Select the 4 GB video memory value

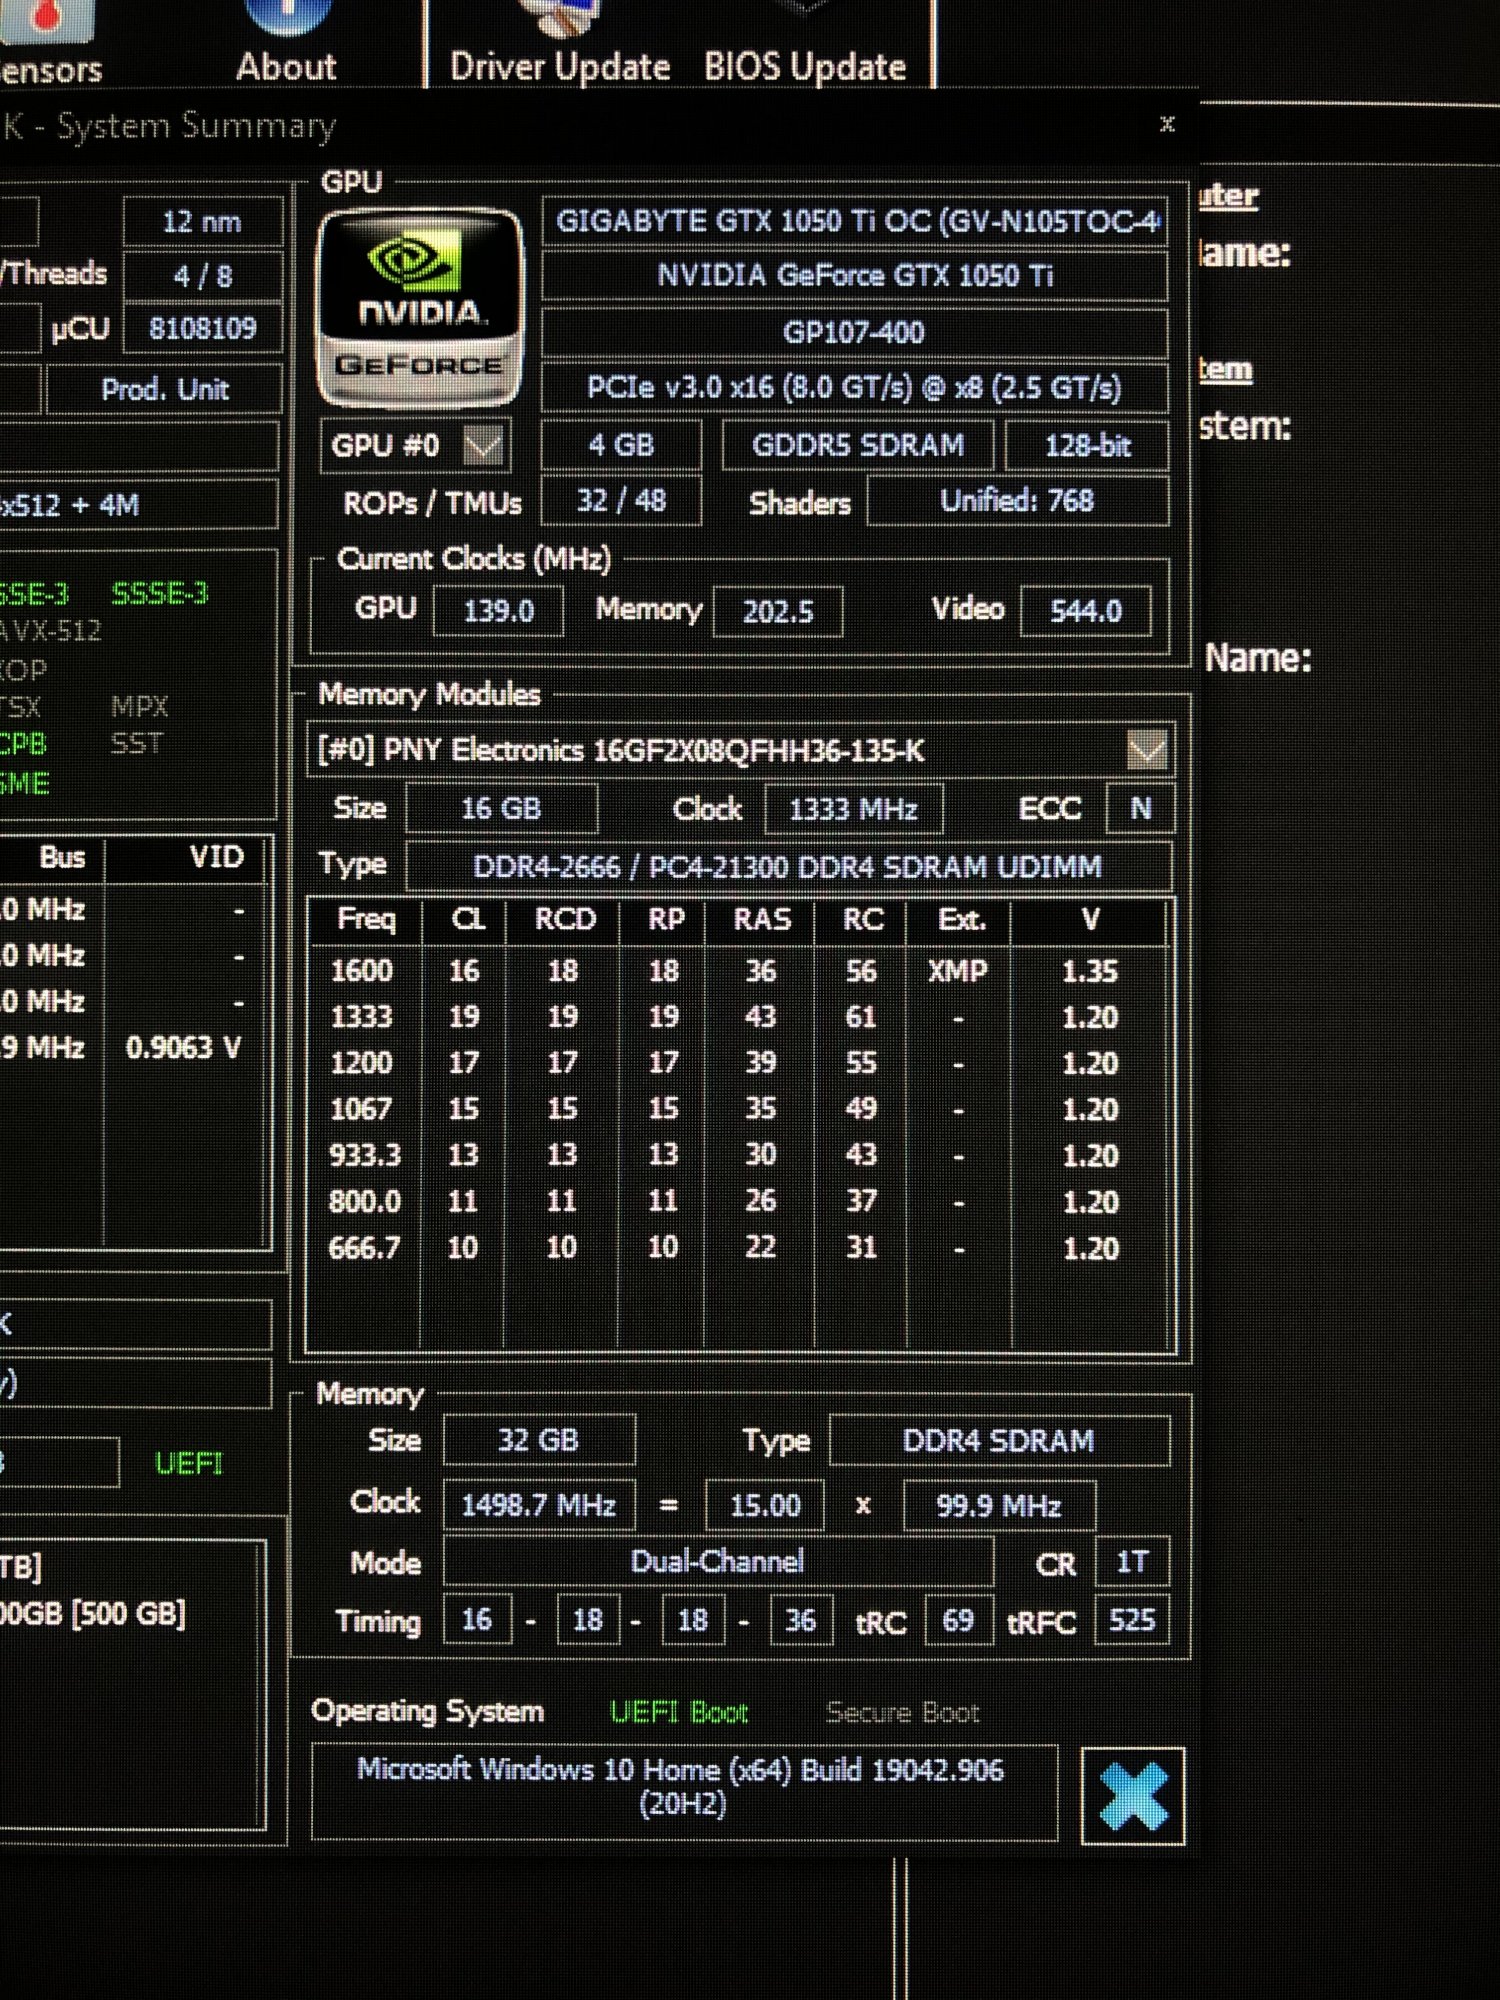click(x=621, y=445)
